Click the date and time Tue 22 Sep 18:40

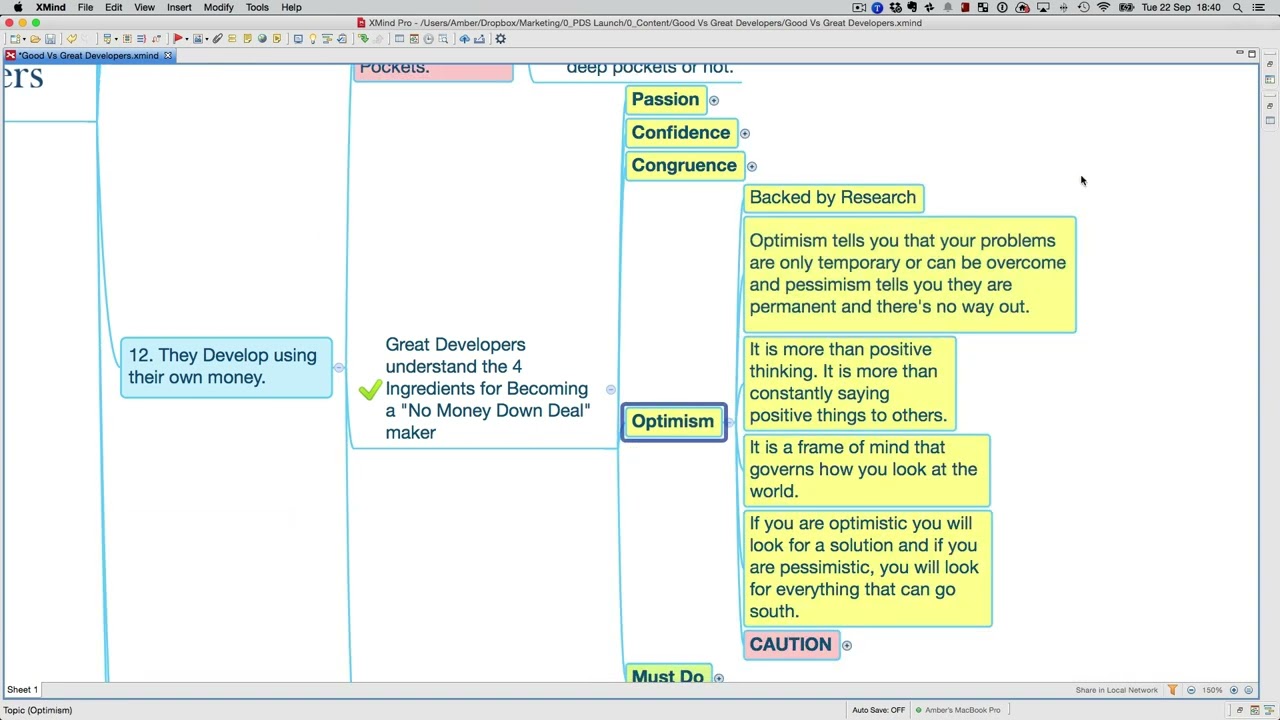click(1181, 7)
